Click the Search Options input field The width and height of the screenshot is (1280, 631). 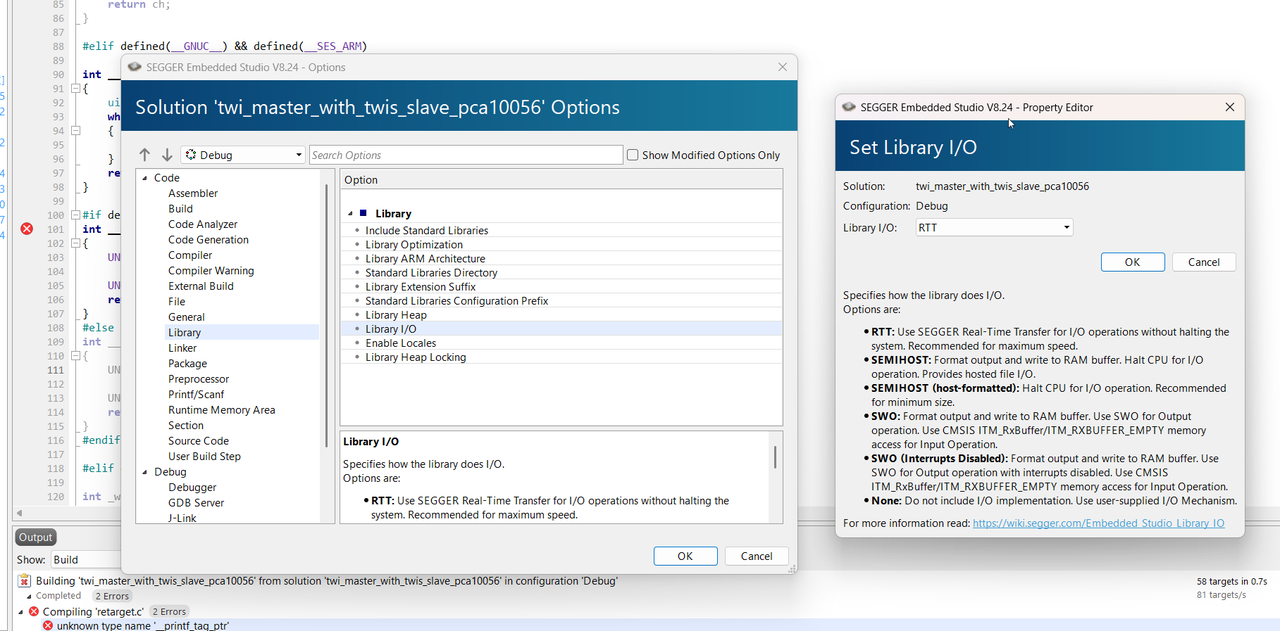pyautogui.click(x=465, y=155)
